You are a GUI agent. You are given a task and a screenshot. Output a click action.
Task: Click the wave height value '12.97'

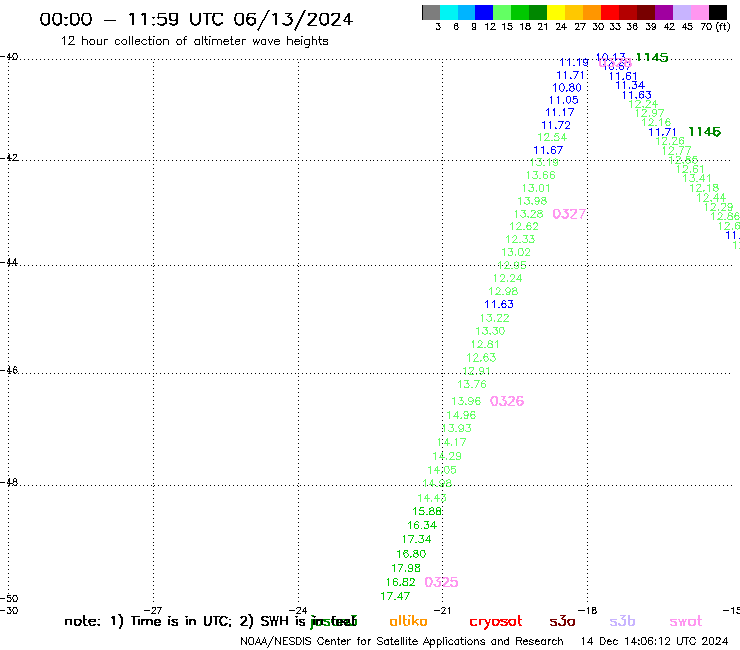pos(649,113)
